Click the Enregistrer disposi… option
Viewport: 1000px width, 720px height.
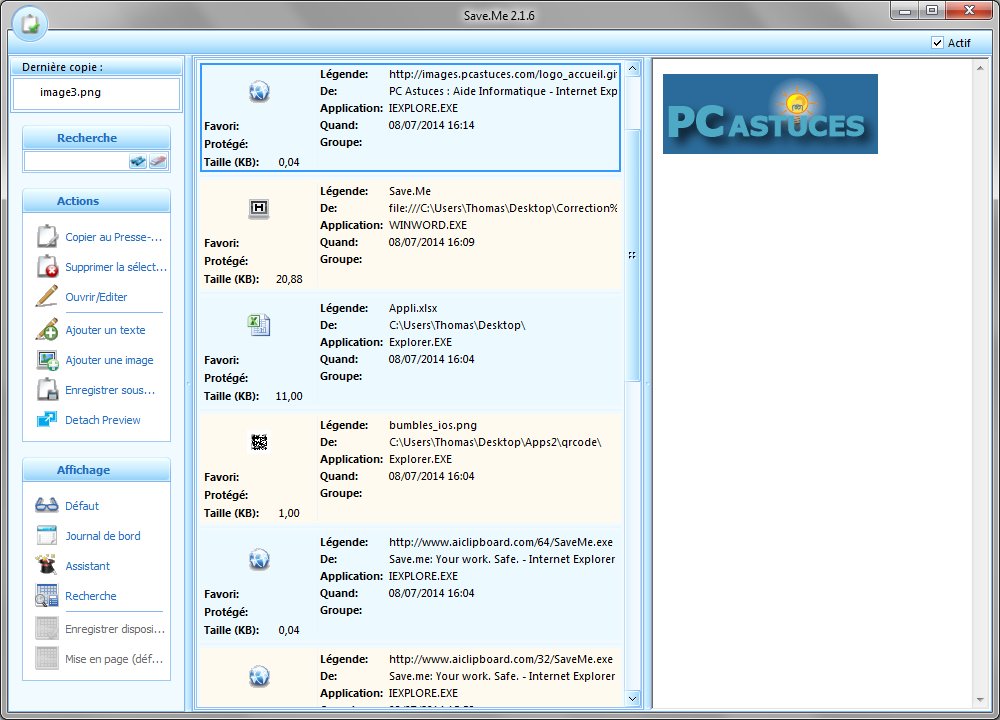[x=115, y=629]
